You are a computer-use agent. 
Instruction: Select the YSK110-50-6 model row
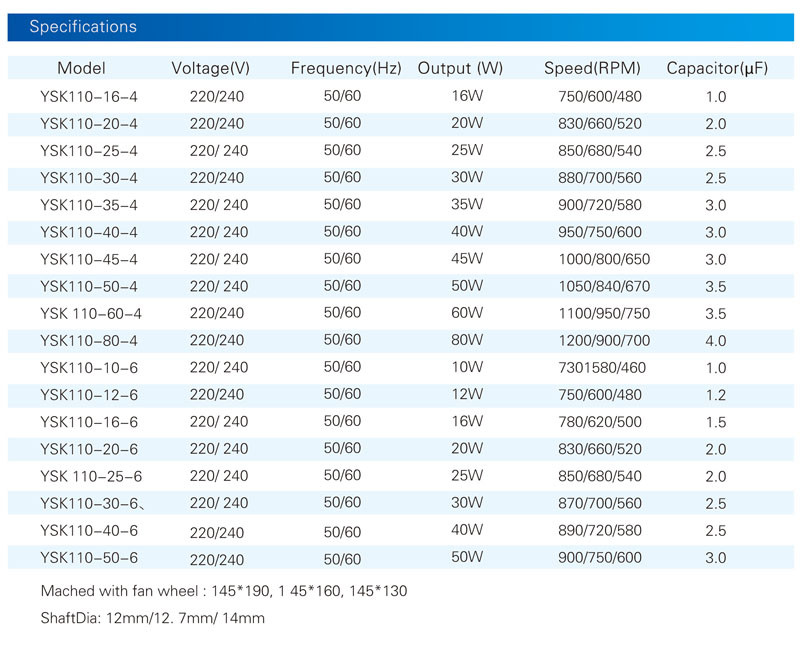coord(89,557)
